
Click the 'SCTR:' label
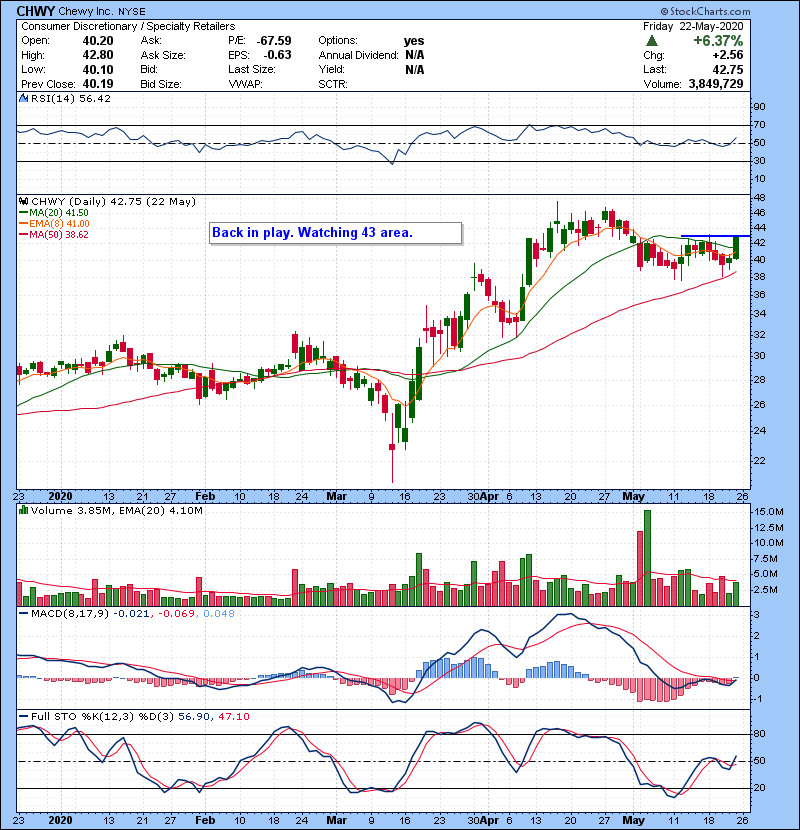(333, 84)
